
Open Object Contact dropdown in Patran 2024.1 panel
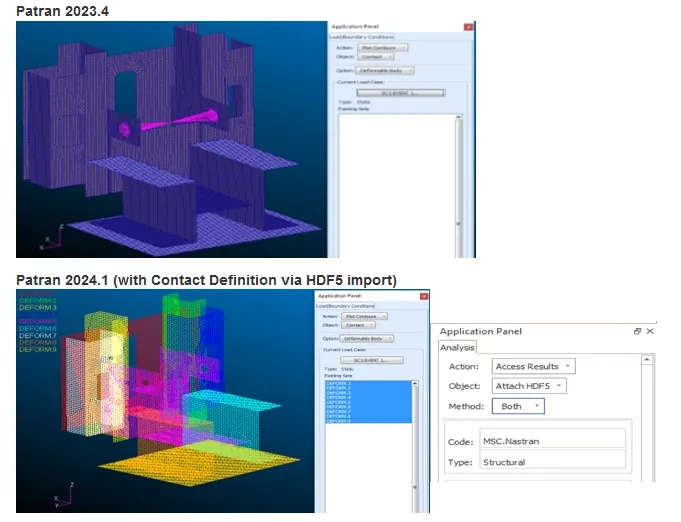tap(358, 325)
